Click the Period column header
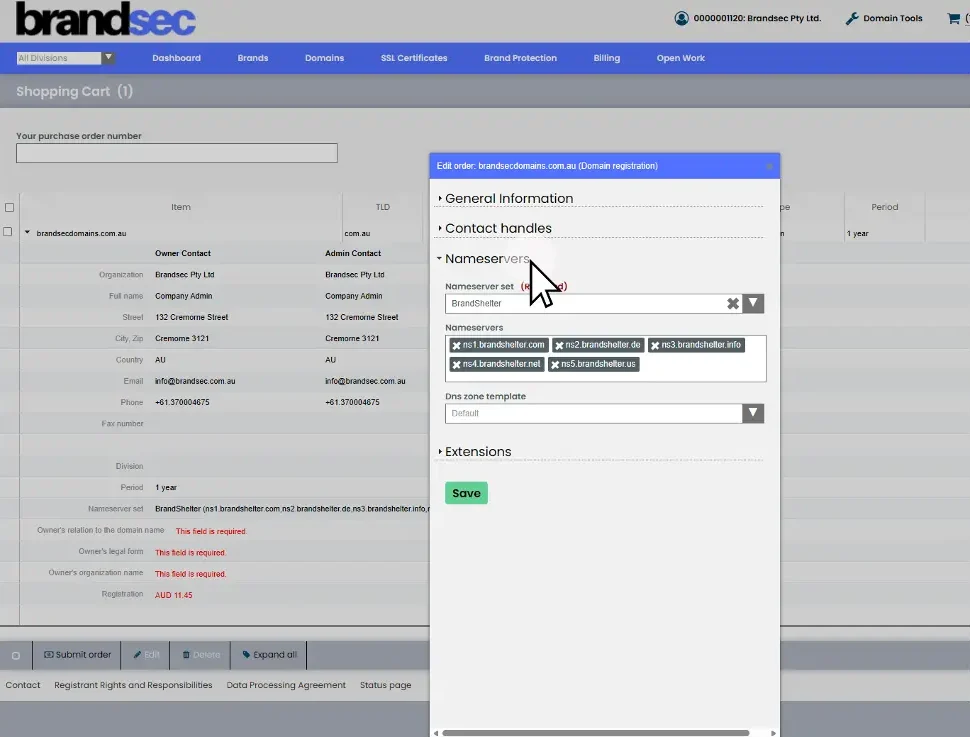The width and height of the screenshot is (971, 738). coord(884,207)
